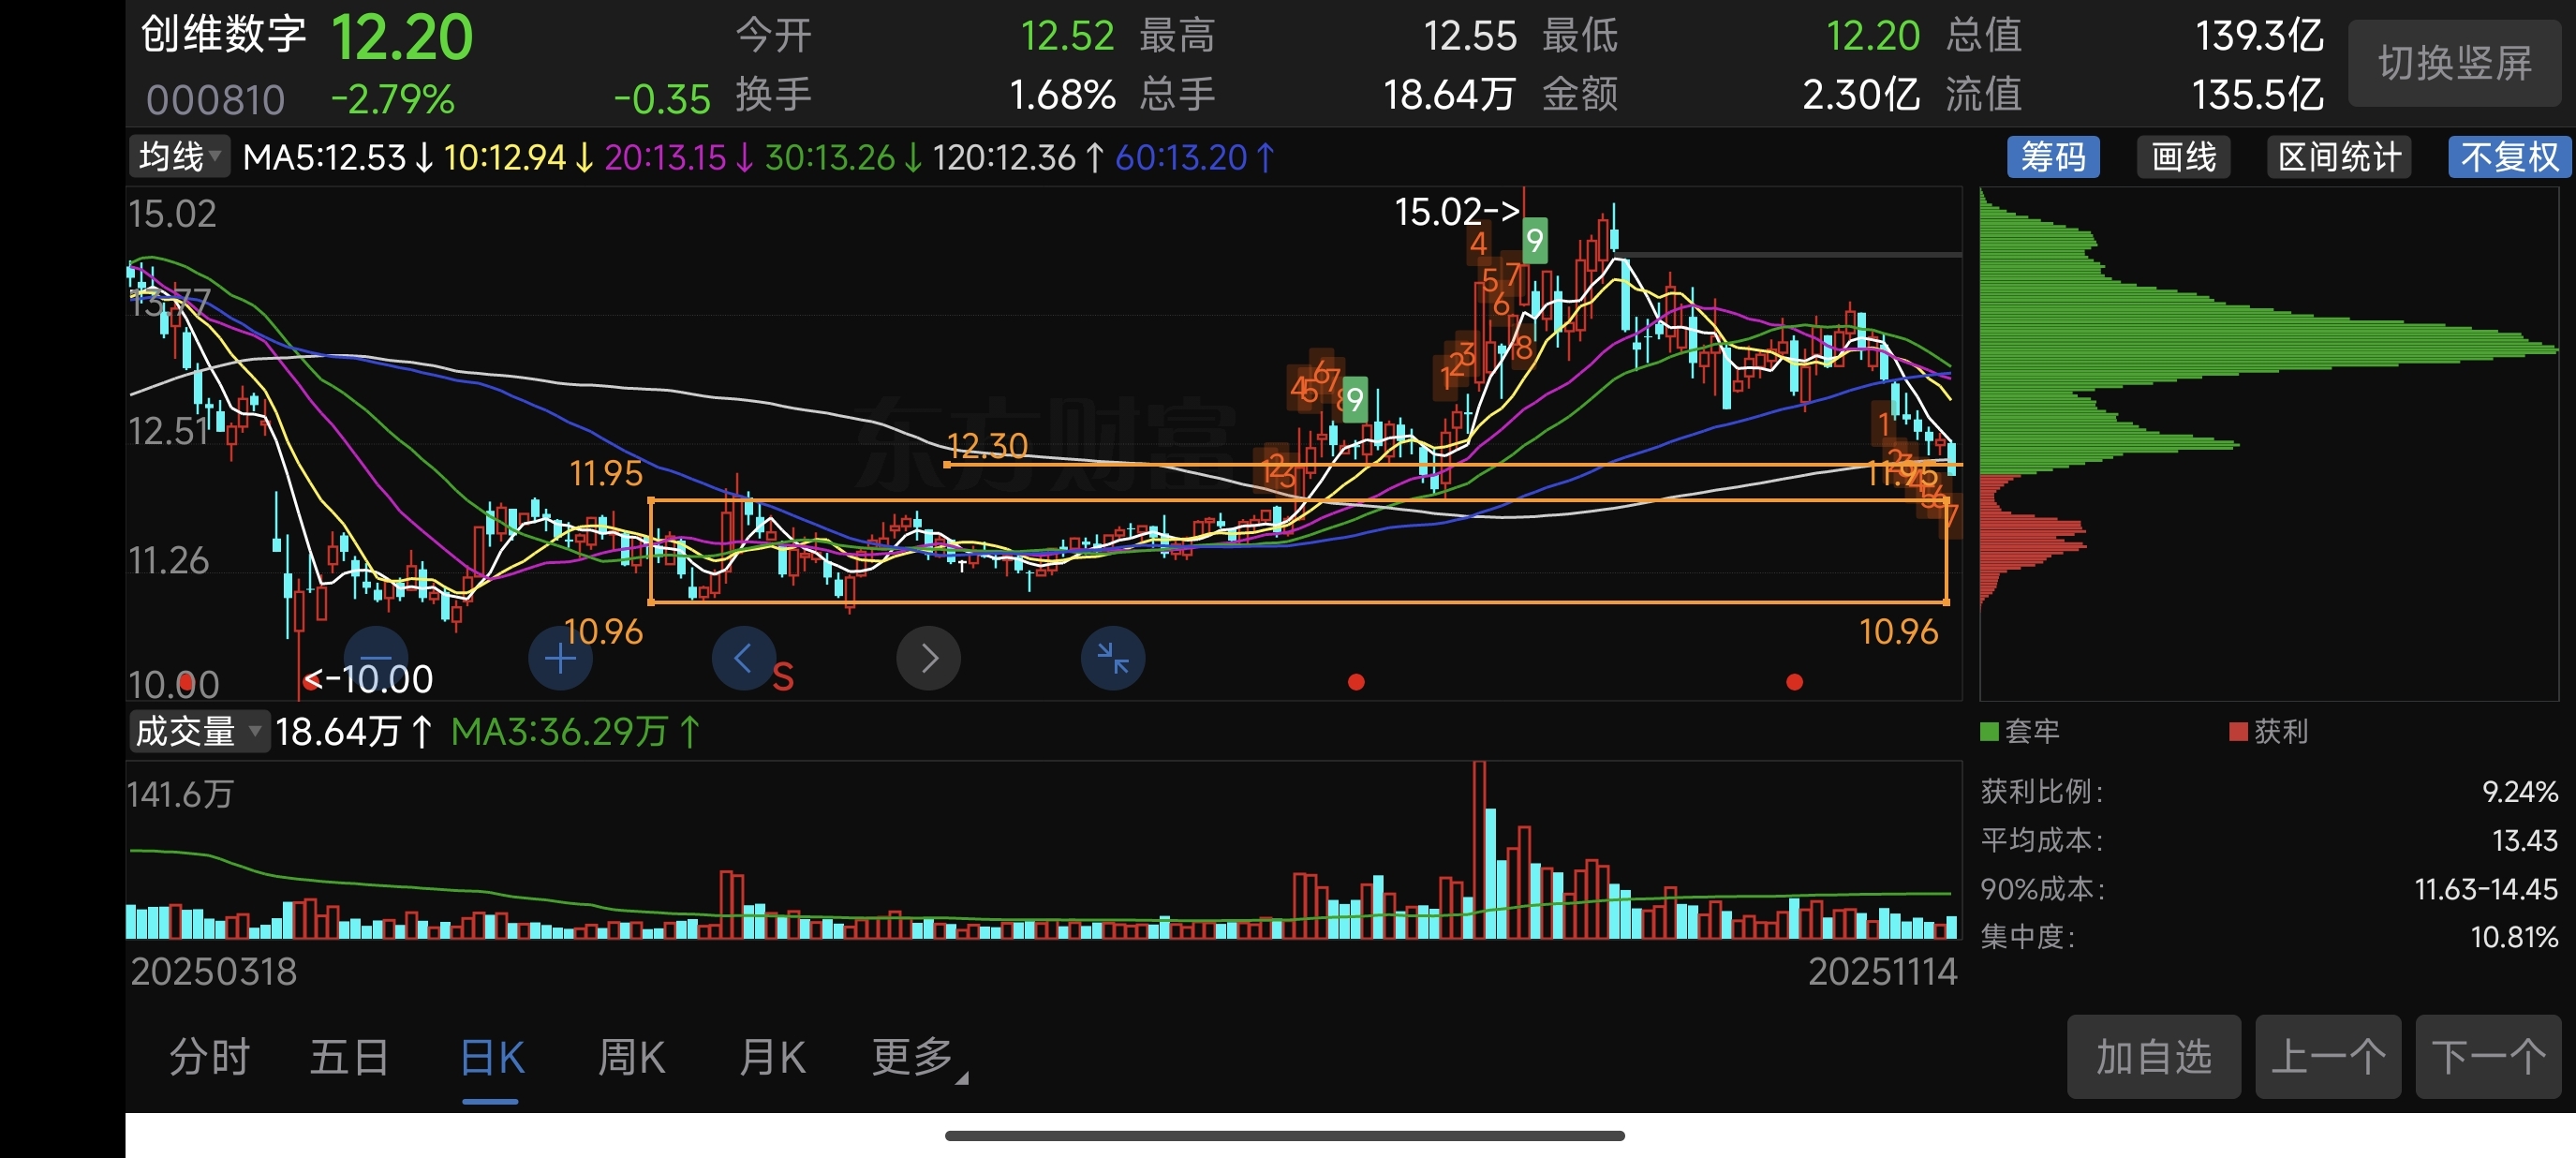Screen dimensions: 2576x1158
Task: Click the red dot event marker below chart
Action: tap(1356, 682)
